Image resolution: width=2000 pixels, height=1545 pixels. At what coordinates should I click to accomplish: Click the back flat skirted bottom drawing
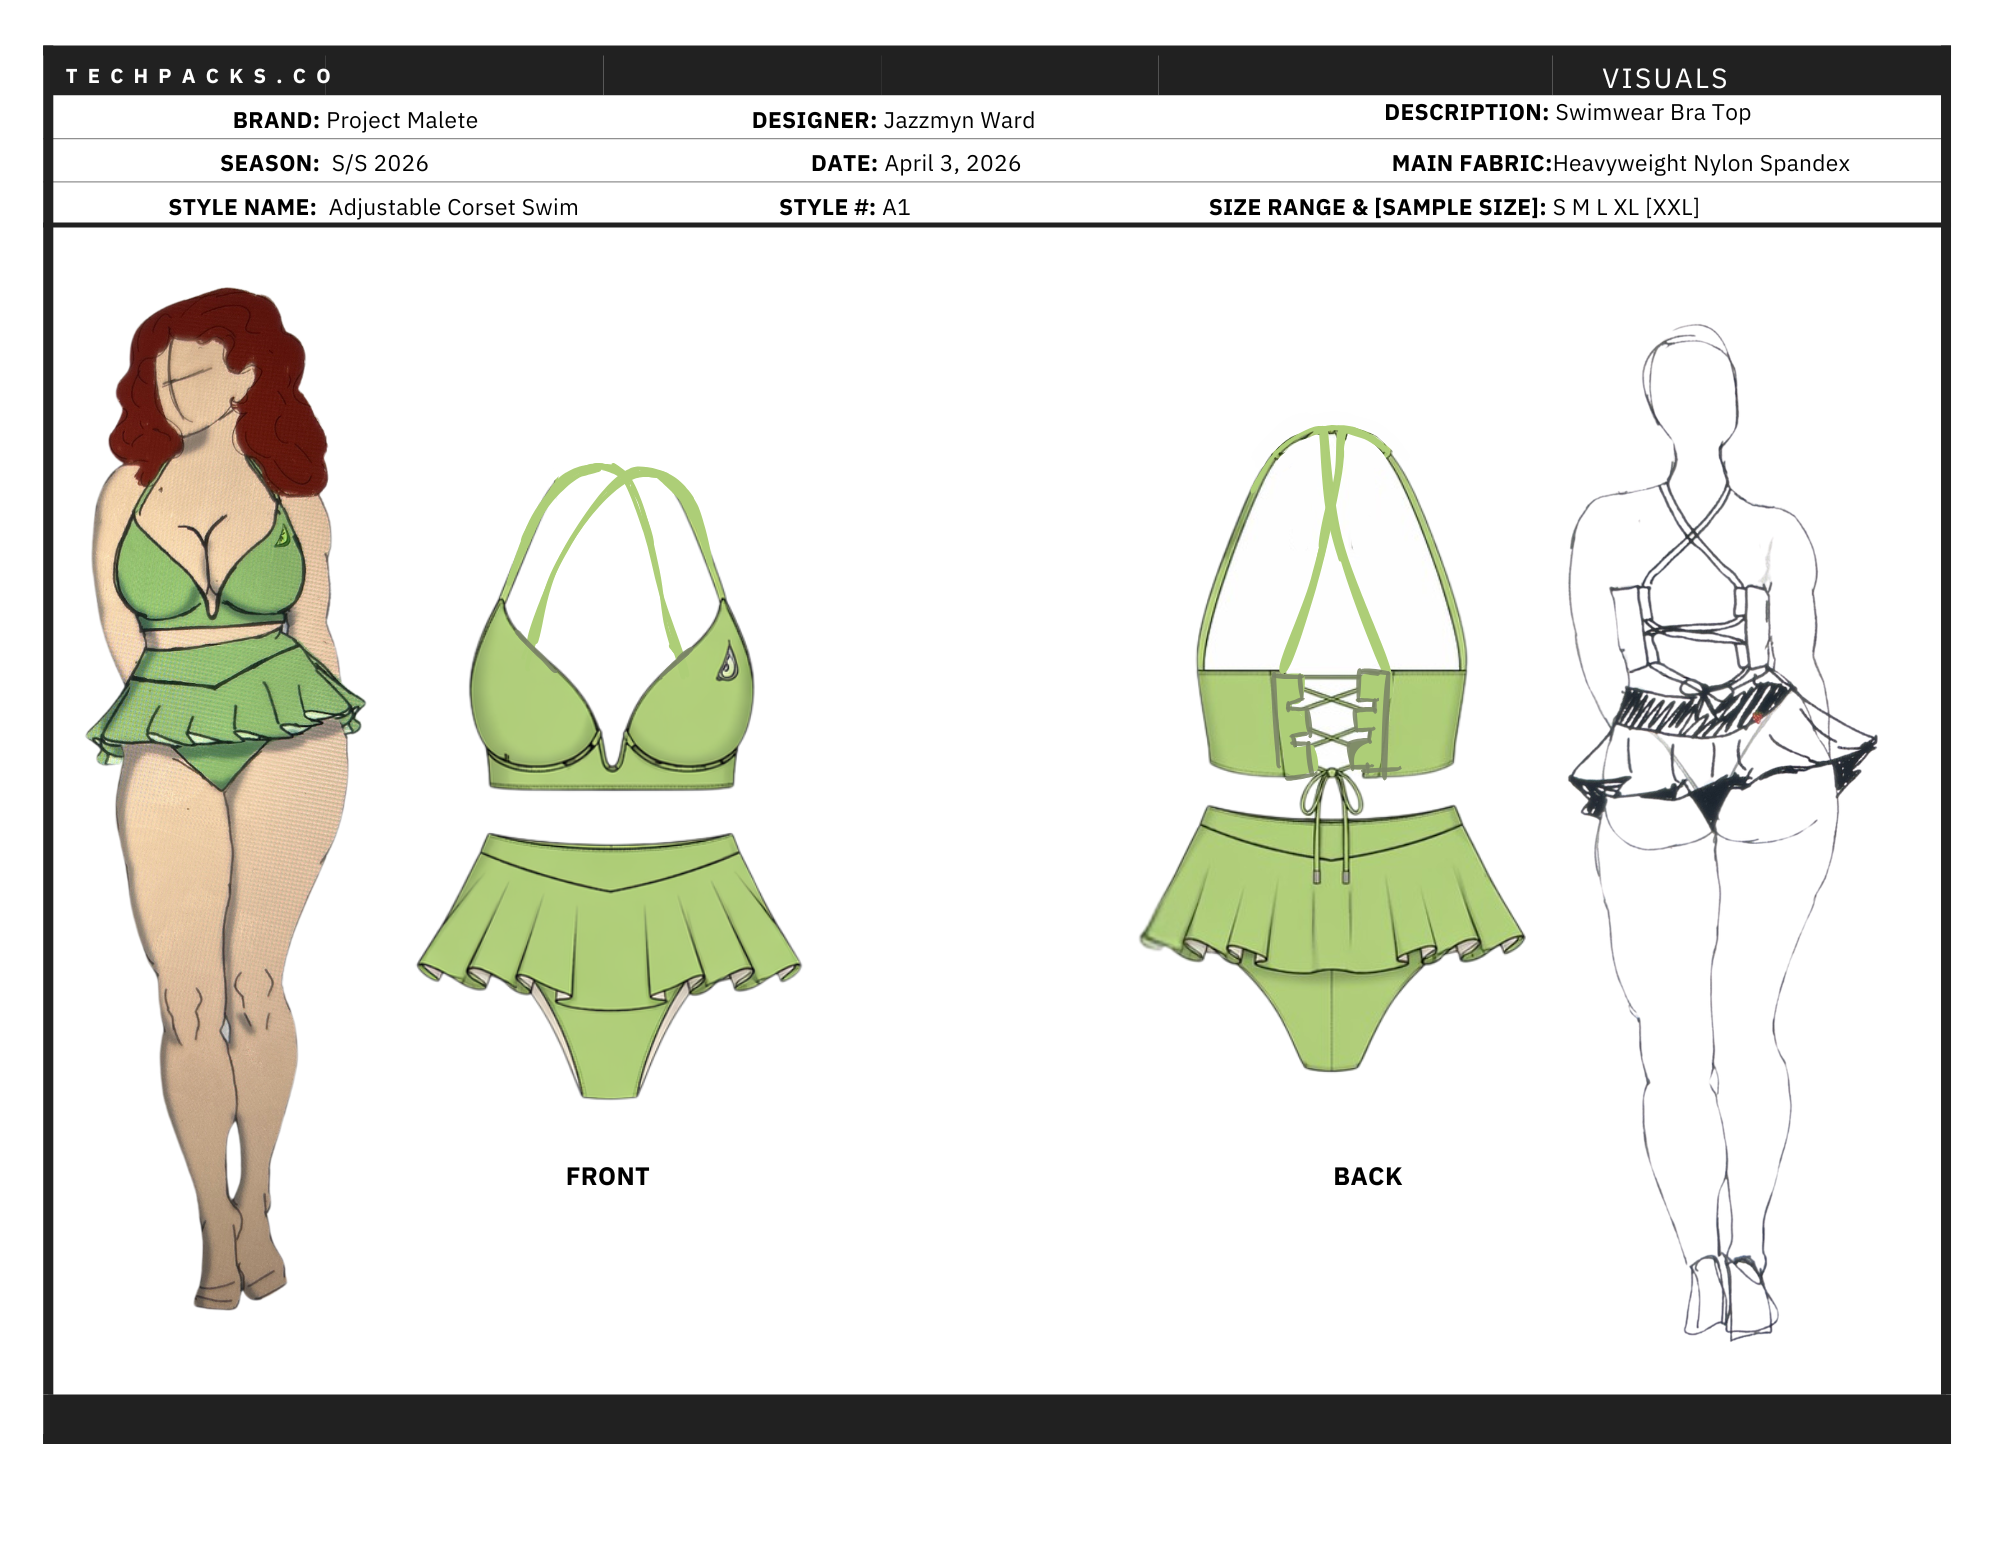(1332, 937)
